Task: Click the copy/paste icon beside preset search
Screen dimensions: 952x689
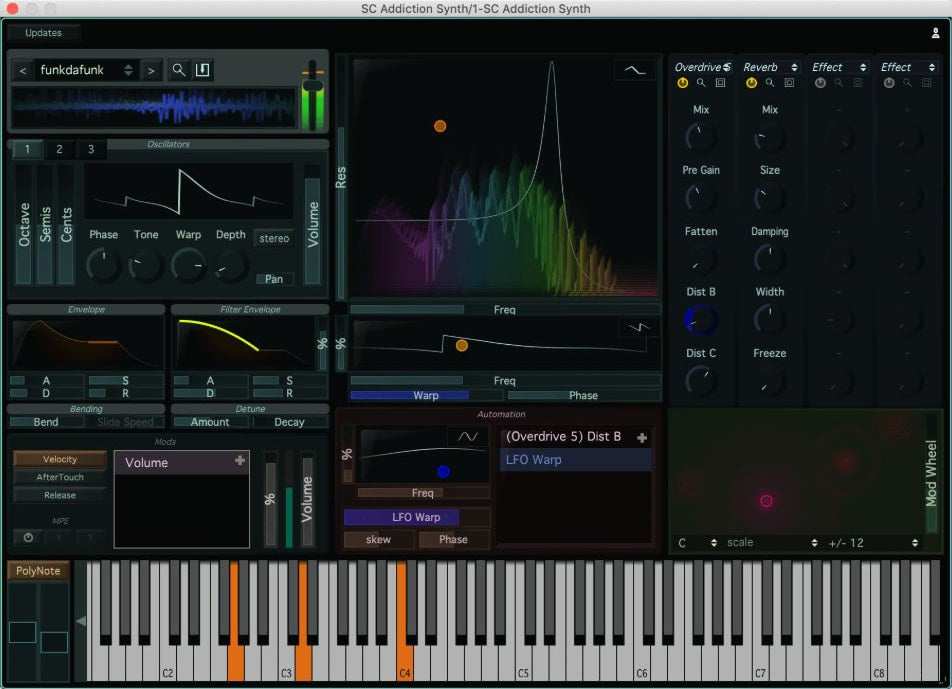Action: [x=202, y=70]
